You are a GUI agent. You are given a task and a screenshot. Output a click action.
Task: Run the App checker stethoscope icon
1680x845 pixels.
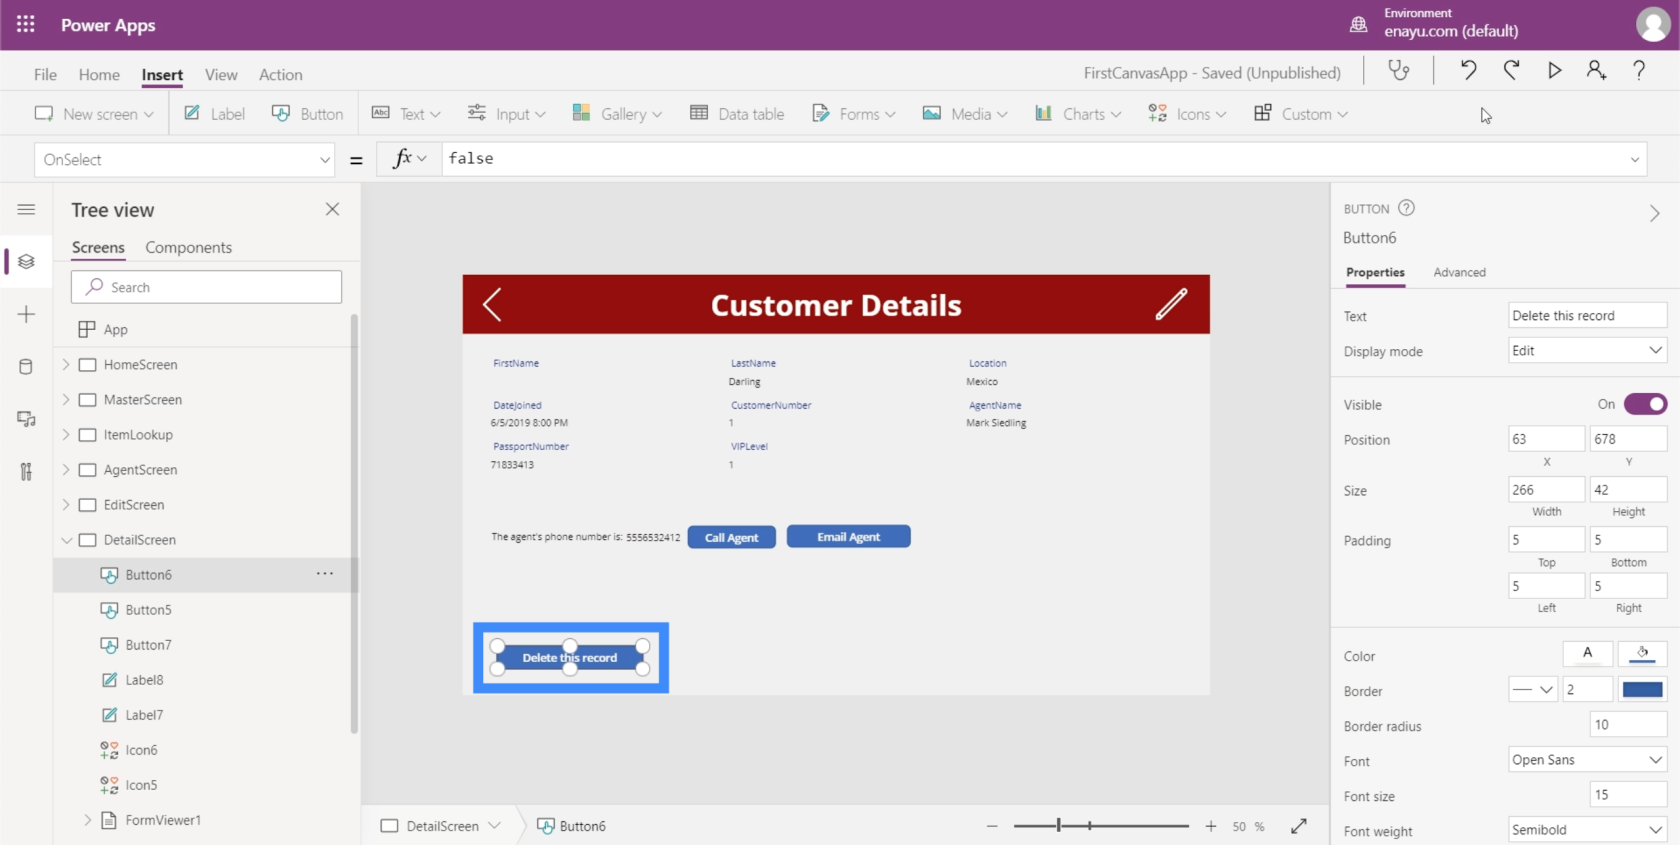1399,70
